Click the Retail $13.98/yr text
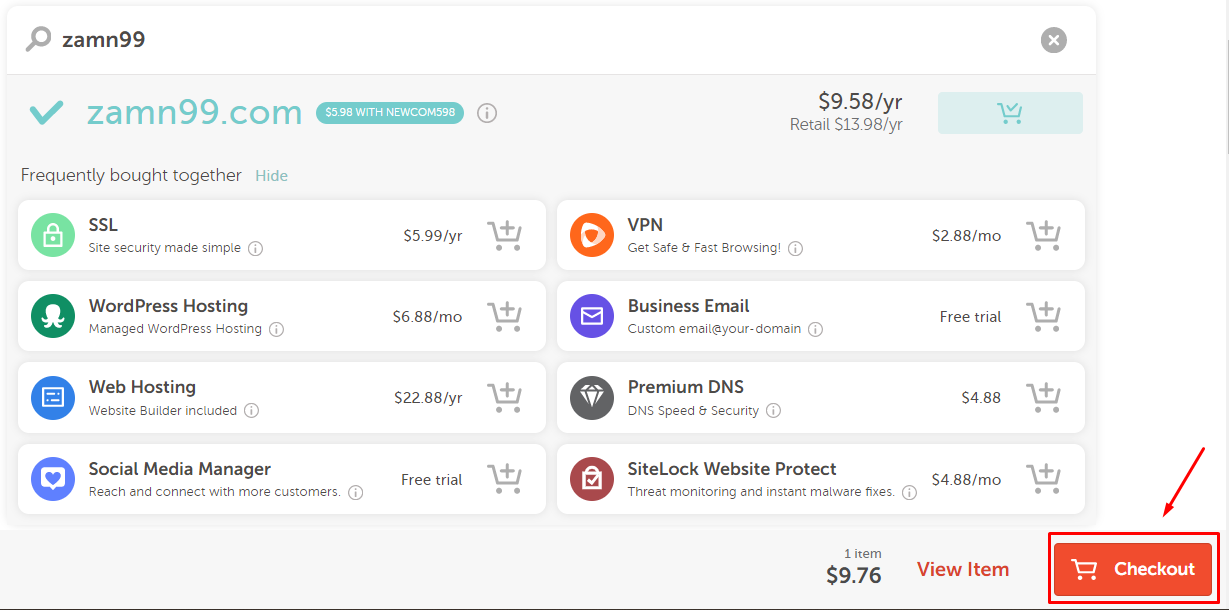 [846, 125]
